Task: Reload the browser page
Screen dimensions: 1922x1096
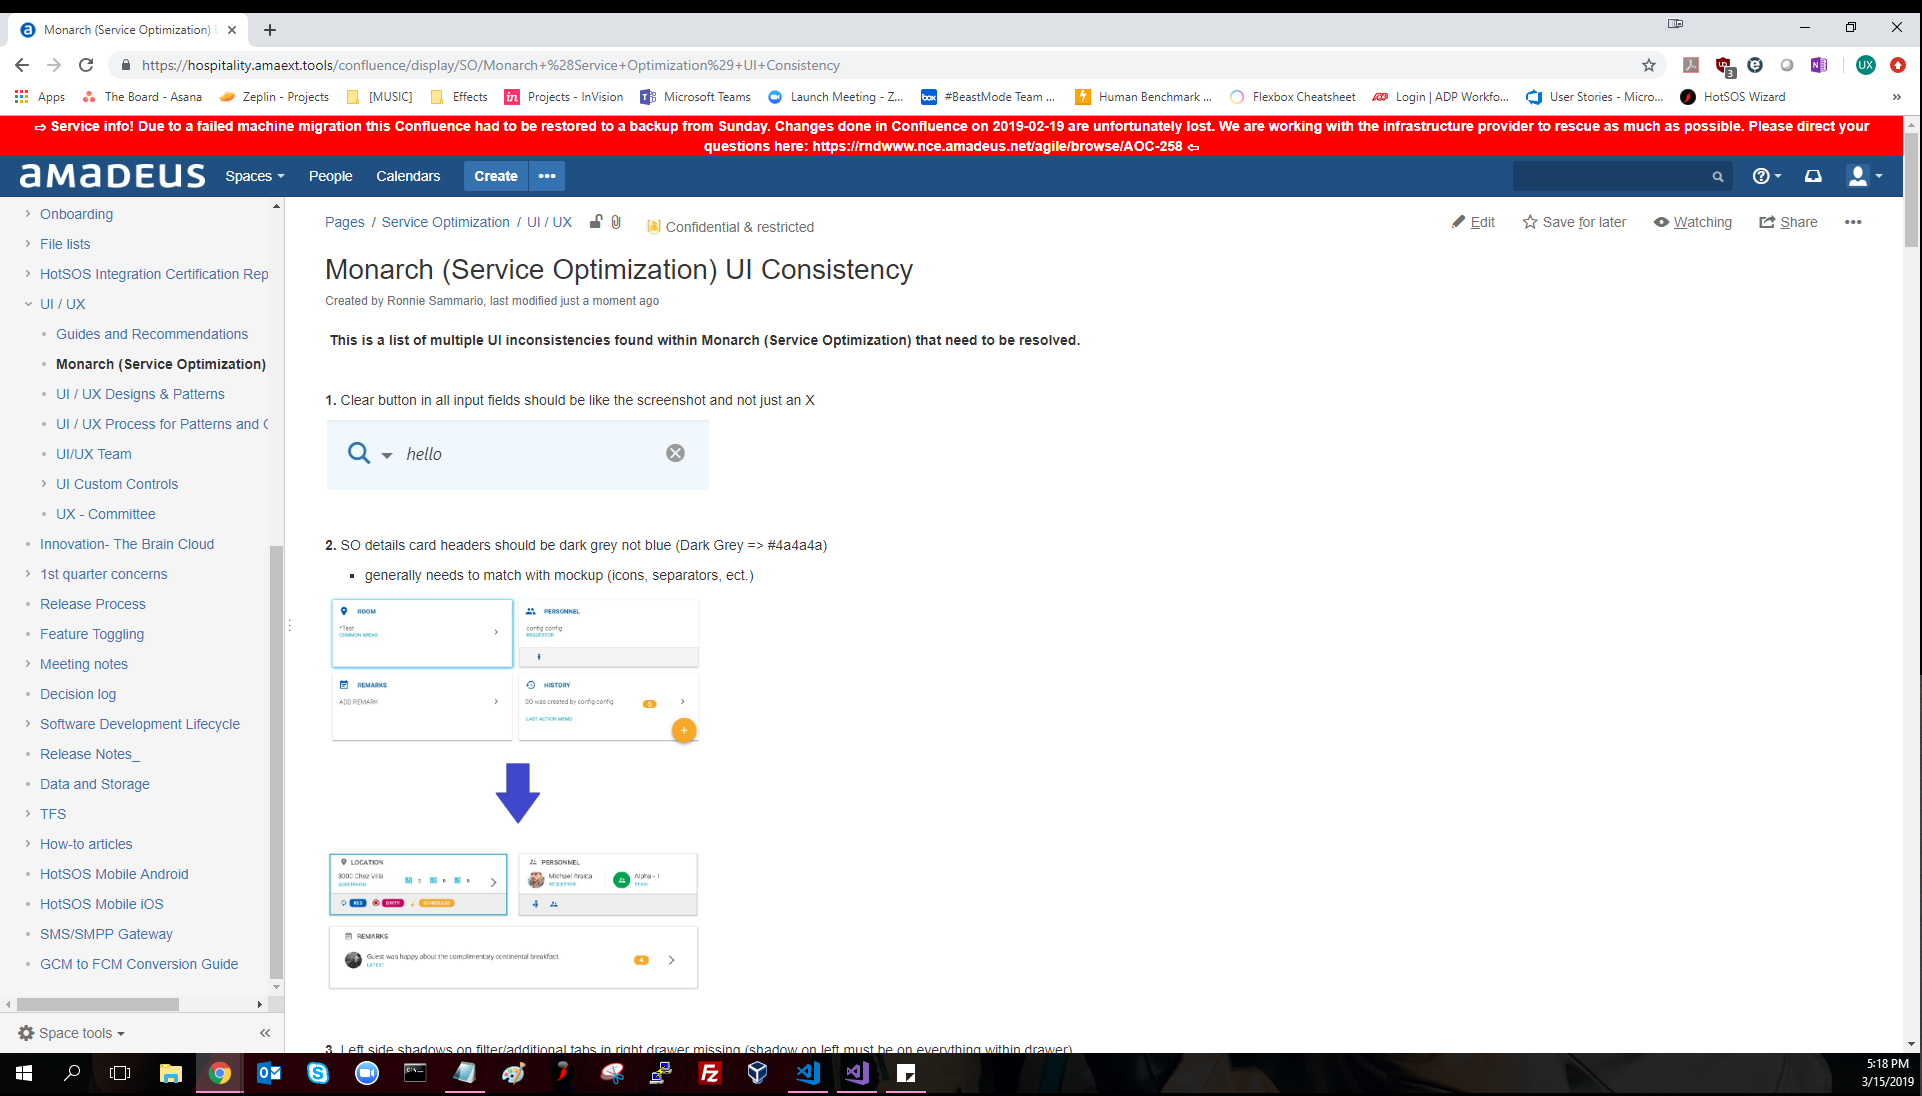Action: [86, 65]
